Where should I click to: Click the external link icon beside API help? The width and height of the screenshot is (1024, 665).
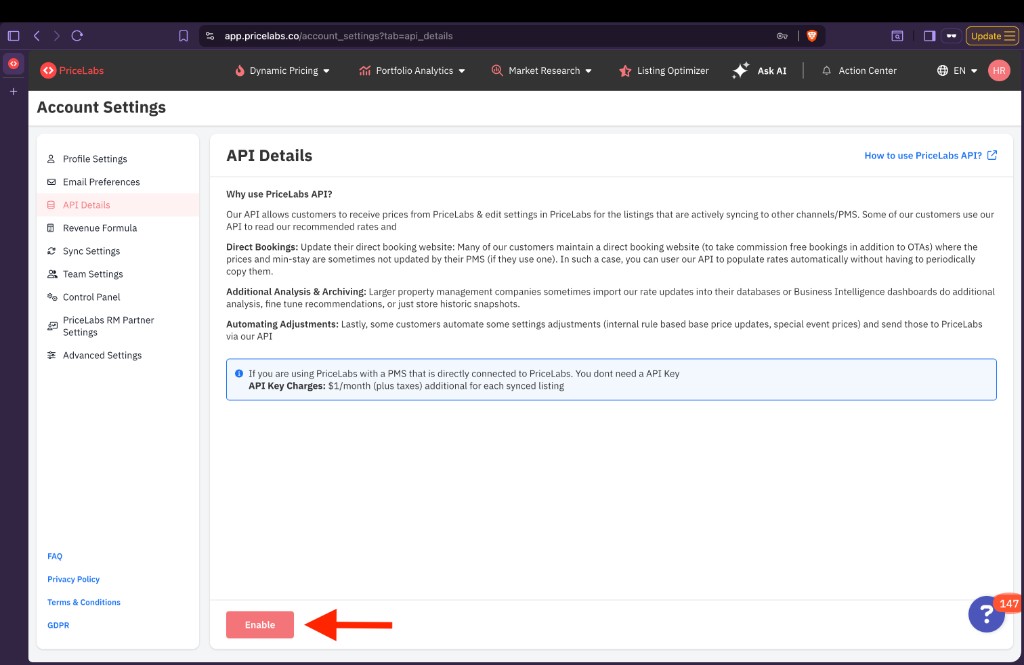click(991, 155)
